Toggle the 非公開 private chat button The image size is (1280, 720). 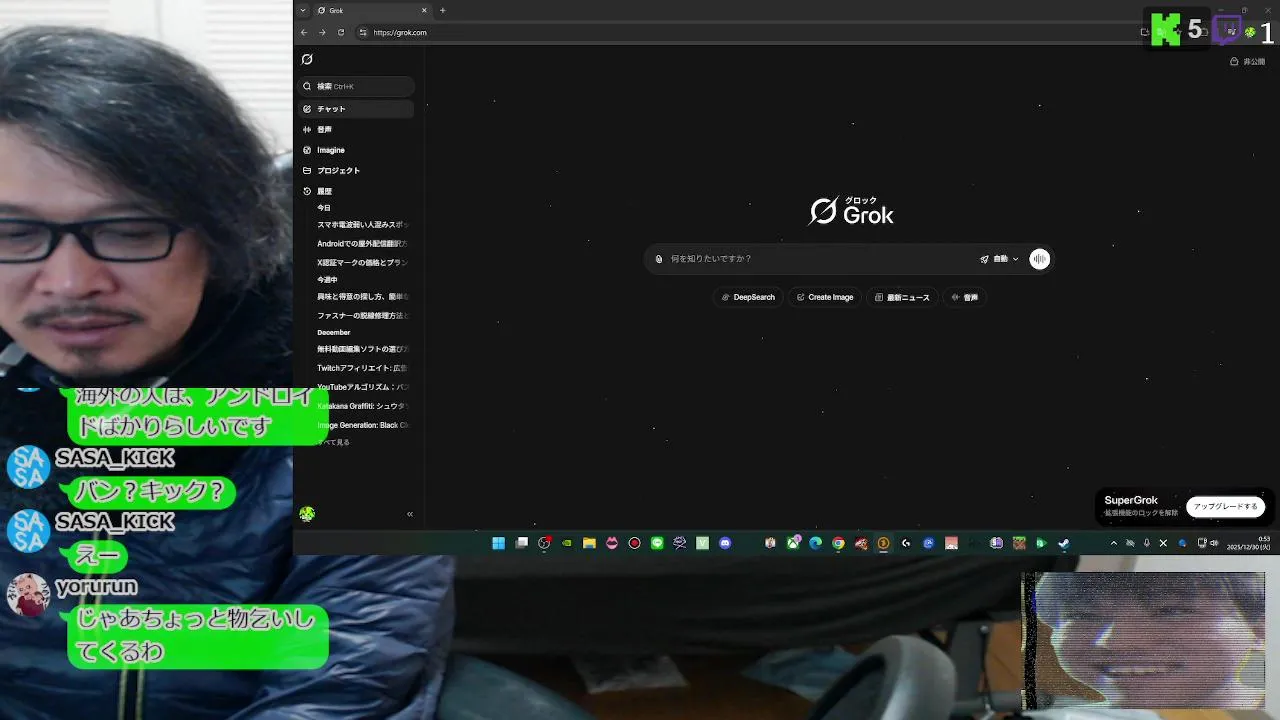pyautogui.click(x=1247, y=62)
